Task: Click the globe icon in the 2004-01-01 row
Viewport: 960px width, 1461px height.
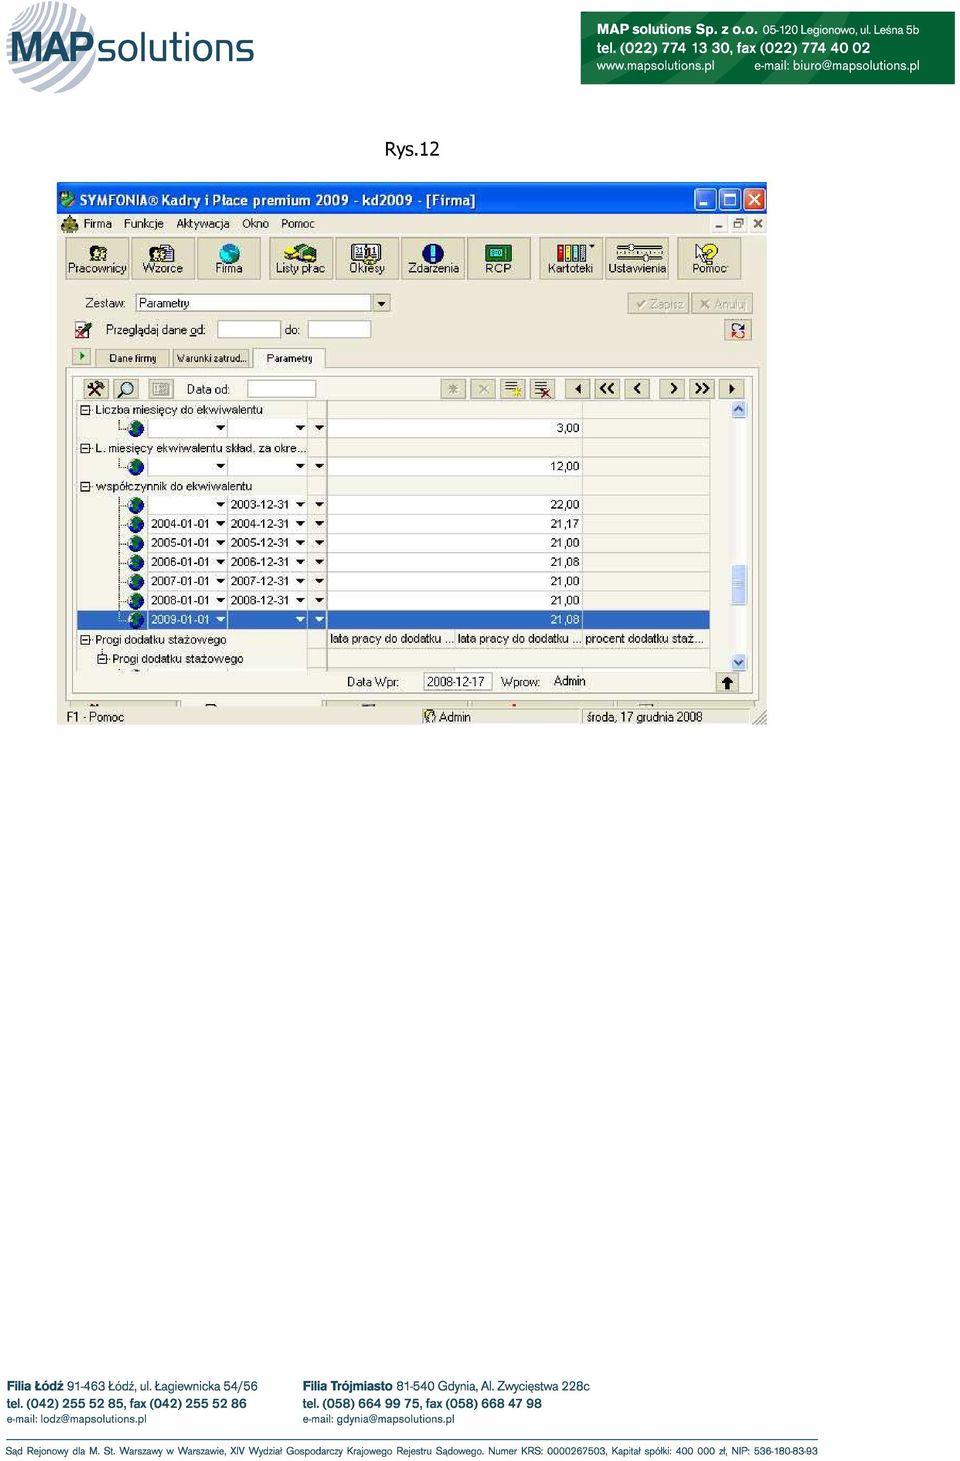Action: (136, 524)
